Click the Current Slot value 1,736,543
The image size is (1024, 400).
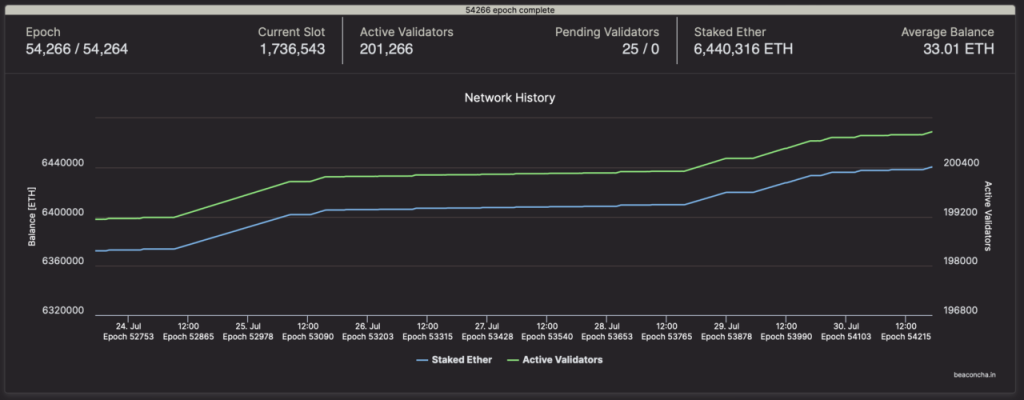click(x=292, y=48)
